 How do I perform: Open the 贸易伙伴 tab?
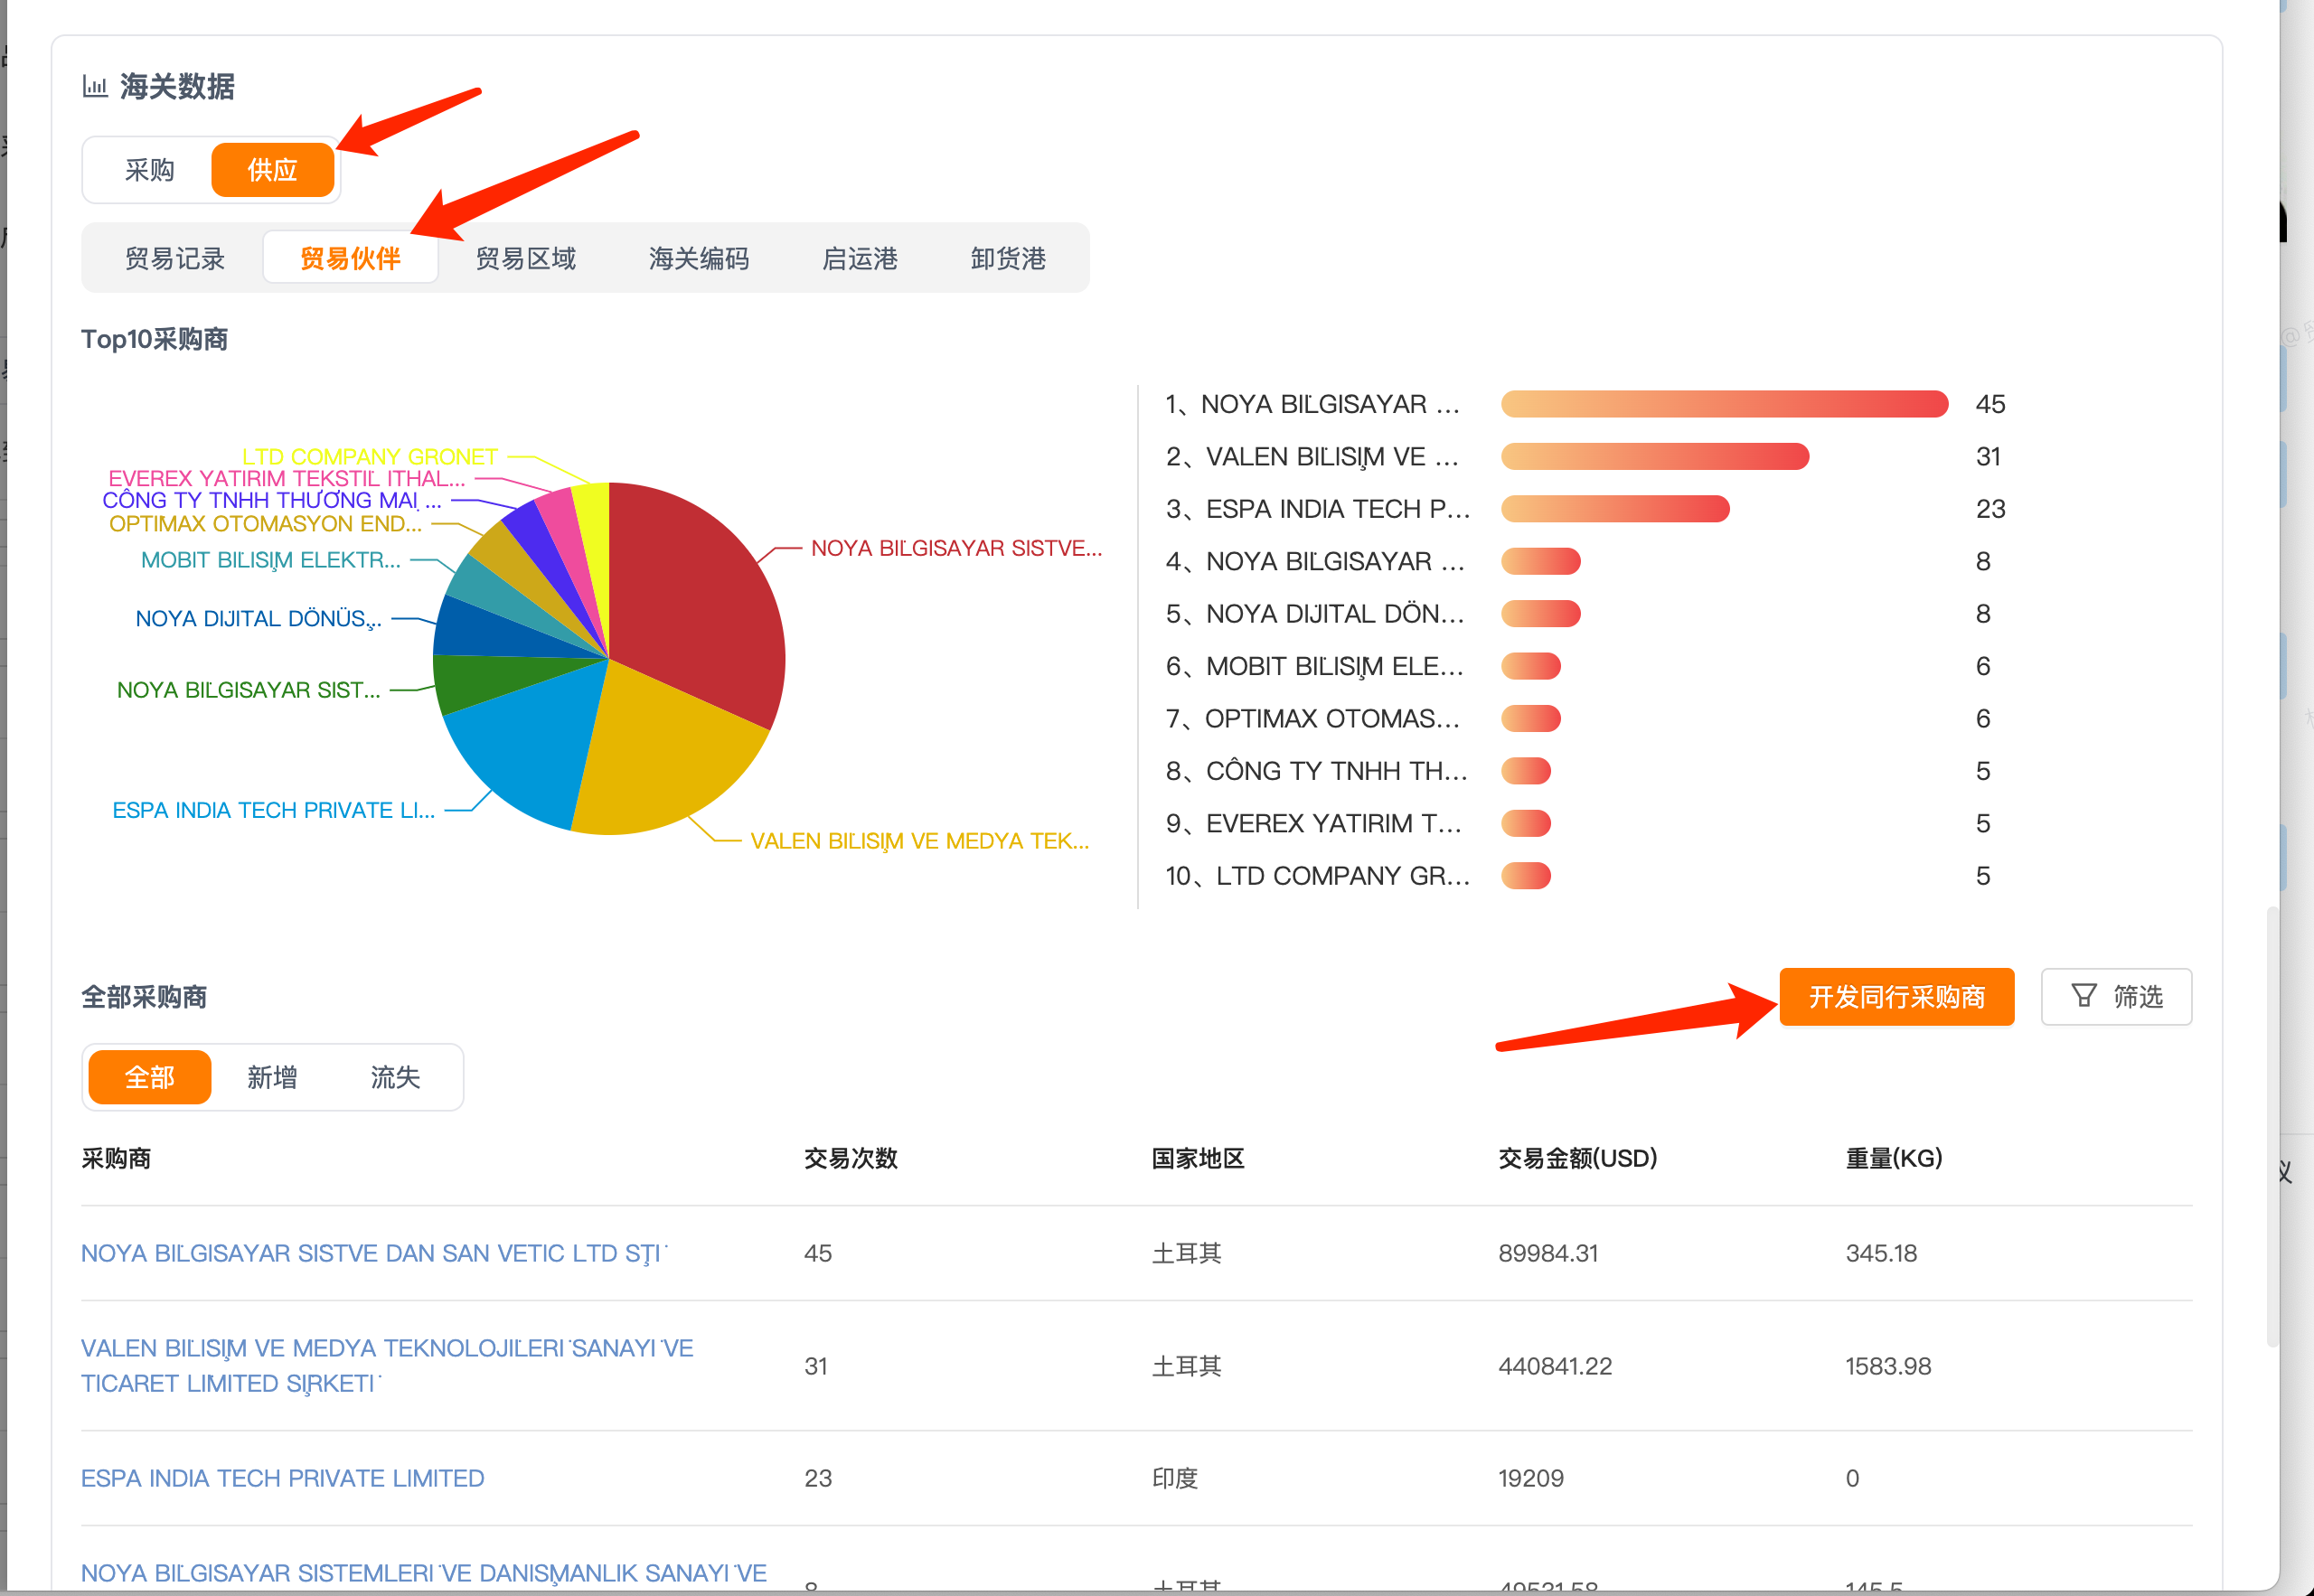(x=350, y=258)
